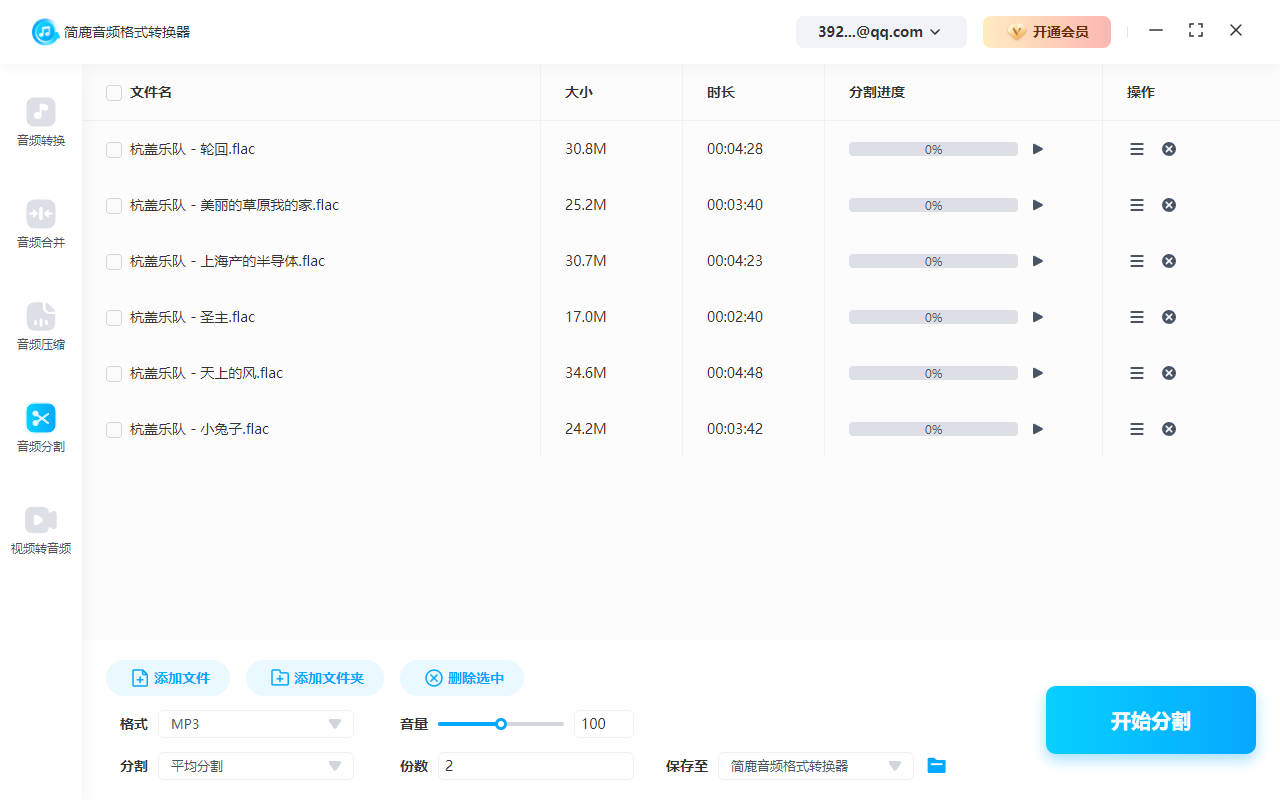Open the 分割 平均分割 dropdown
The height and width of the screenshot is (800, 1280).
pos(258,766)
